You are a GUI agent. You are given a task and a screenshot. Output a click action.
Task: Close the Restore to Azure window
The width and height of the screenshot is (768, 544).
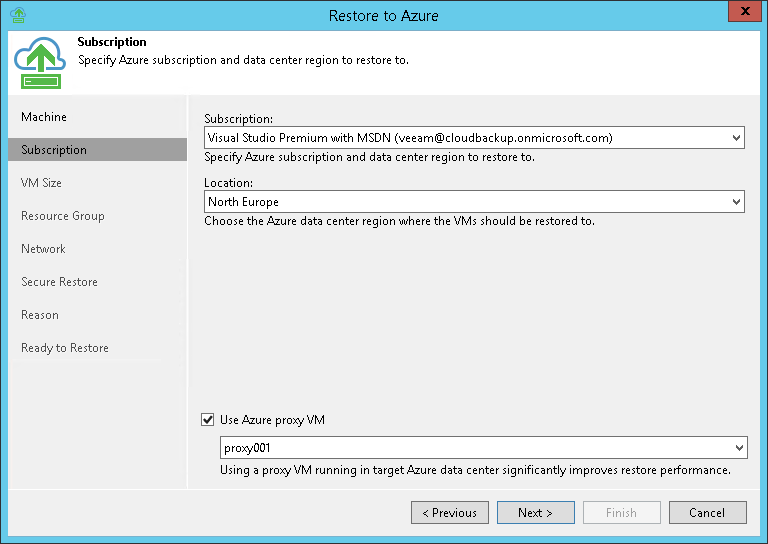coord(742,14)
